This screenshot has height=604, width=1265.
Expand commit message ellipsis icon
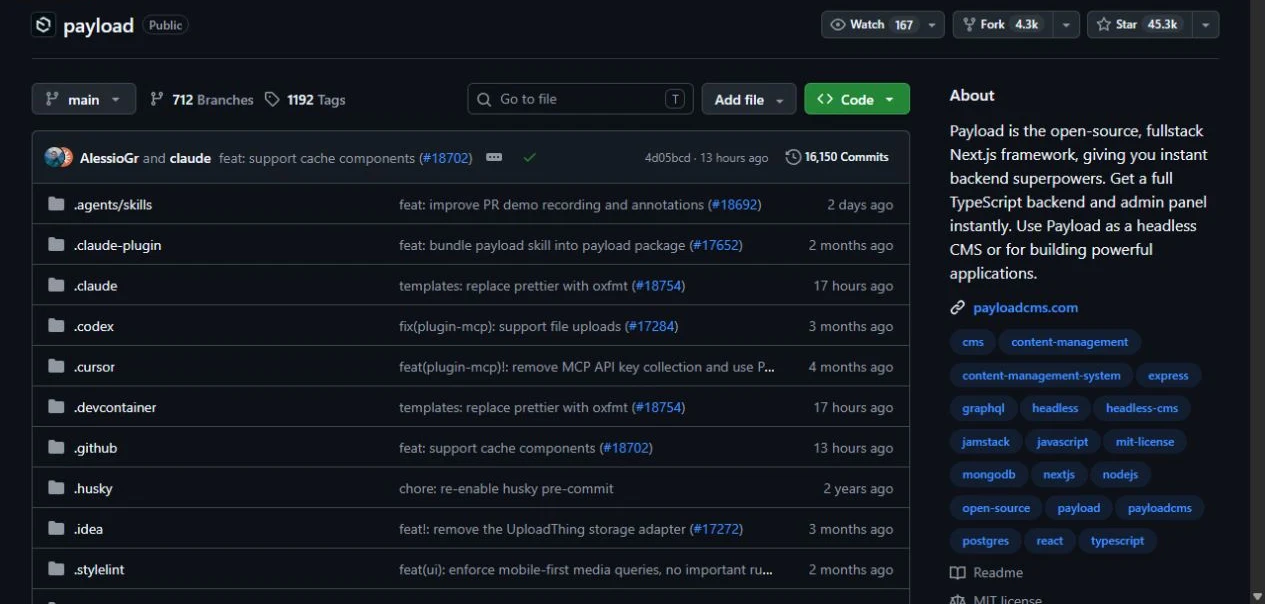[494, 157]
